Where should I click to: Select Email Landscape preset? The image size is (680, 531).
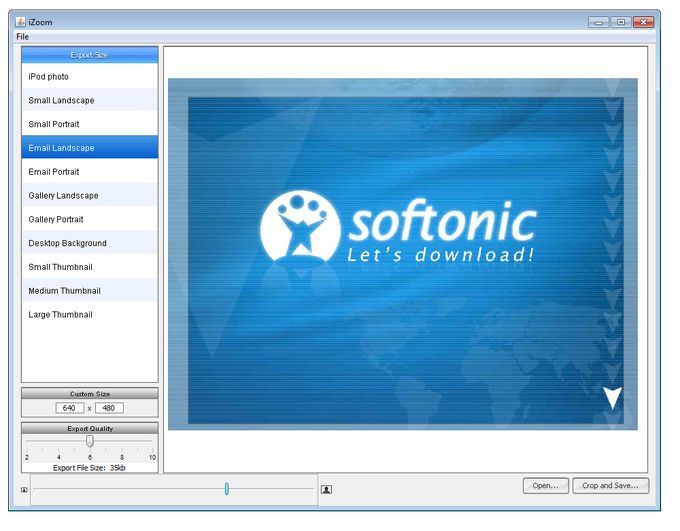pyautogui.click(x=89, y=148)
